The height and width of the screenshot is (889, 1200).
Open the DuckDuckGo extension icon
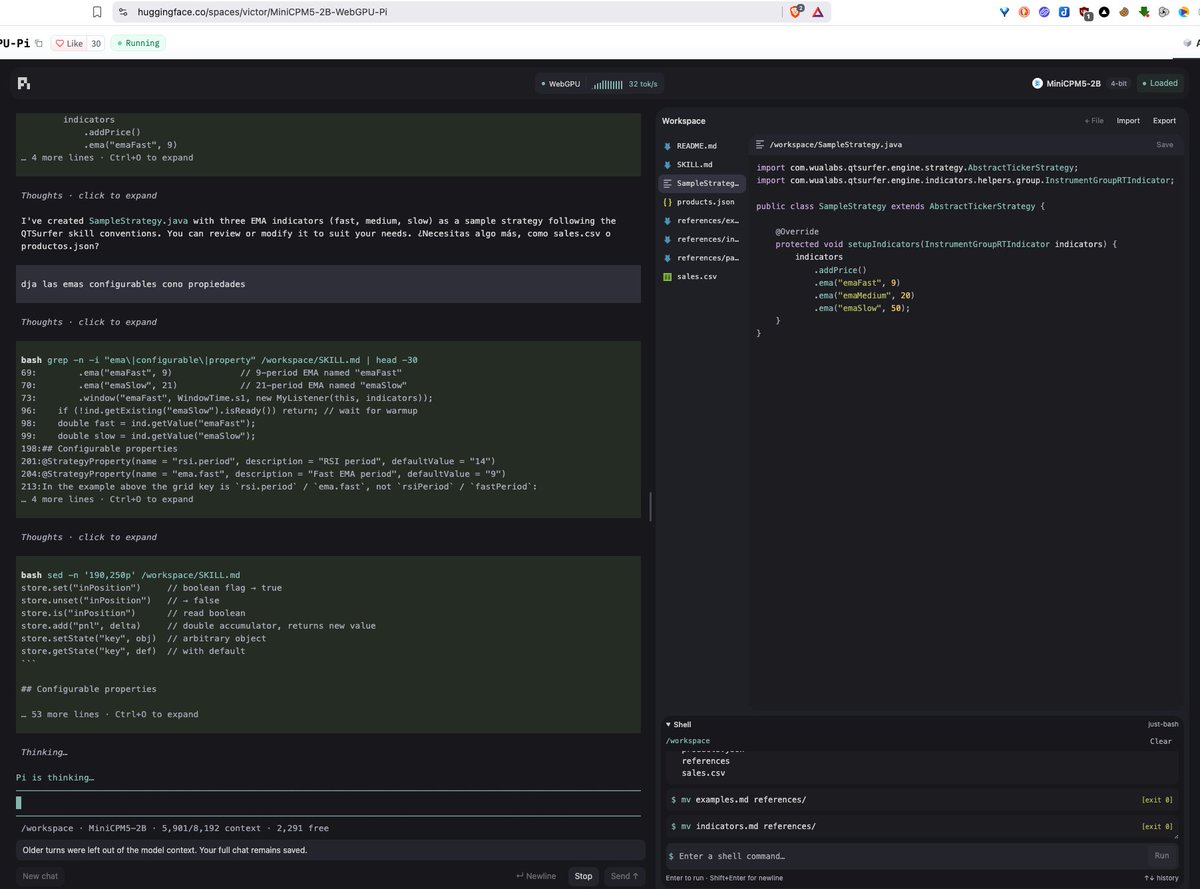(x=1024, y=12)
